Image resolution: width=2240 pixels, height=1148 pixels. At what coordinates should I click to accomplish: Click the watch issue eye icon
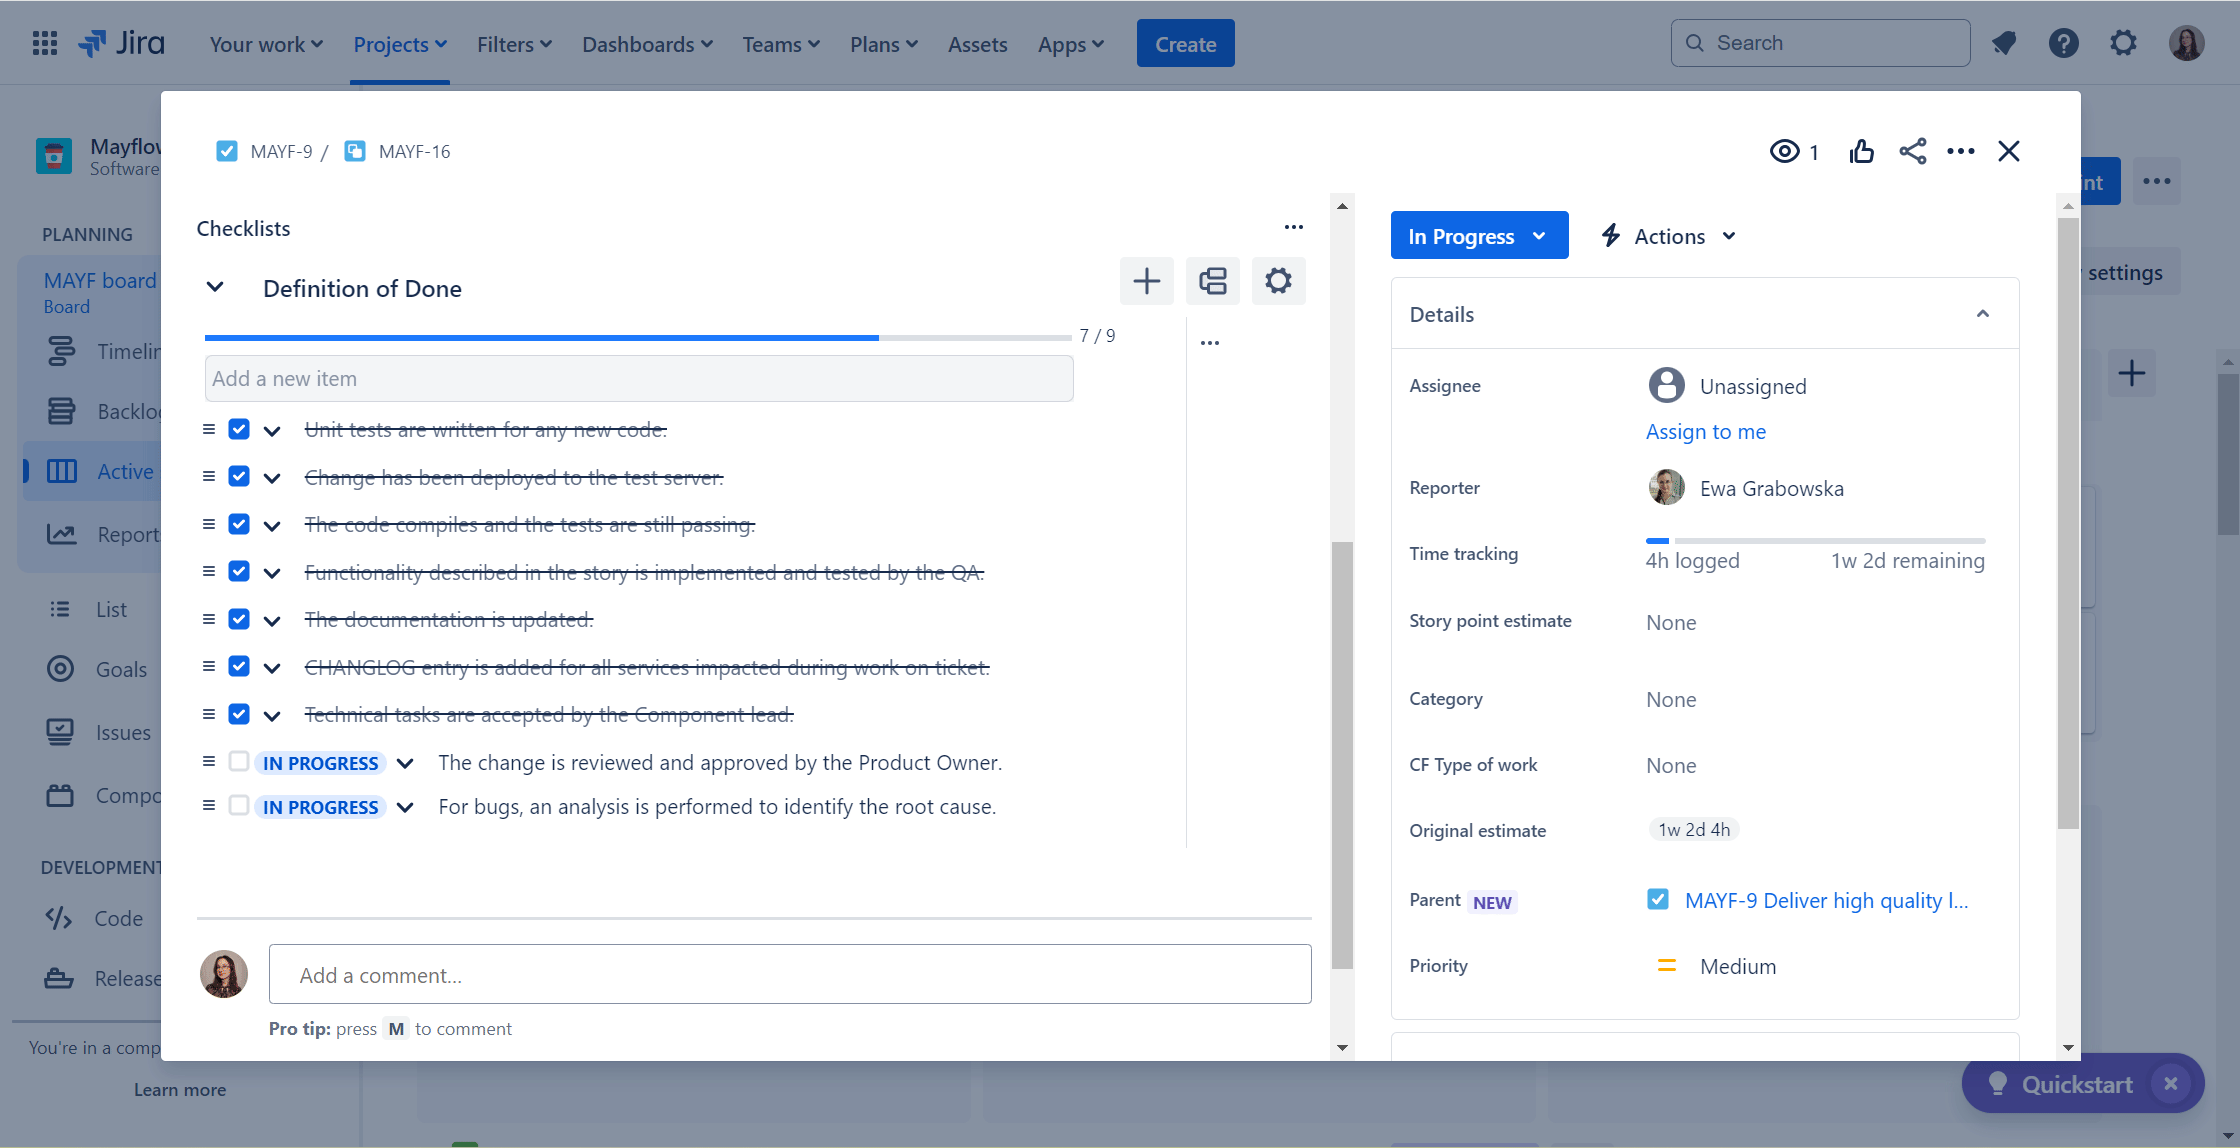click(x=1784, y=151)
